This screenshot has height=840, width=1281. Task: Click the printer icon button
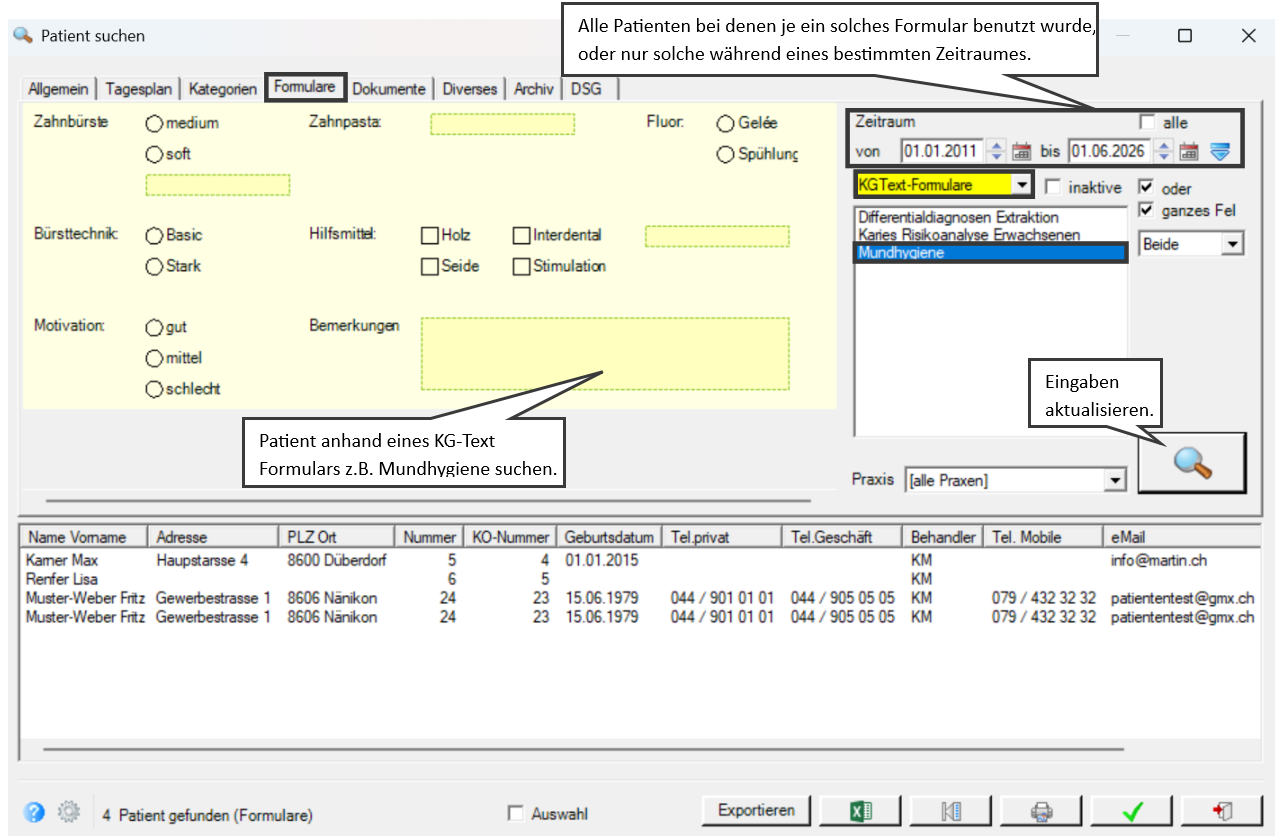tap(1042, 811)
